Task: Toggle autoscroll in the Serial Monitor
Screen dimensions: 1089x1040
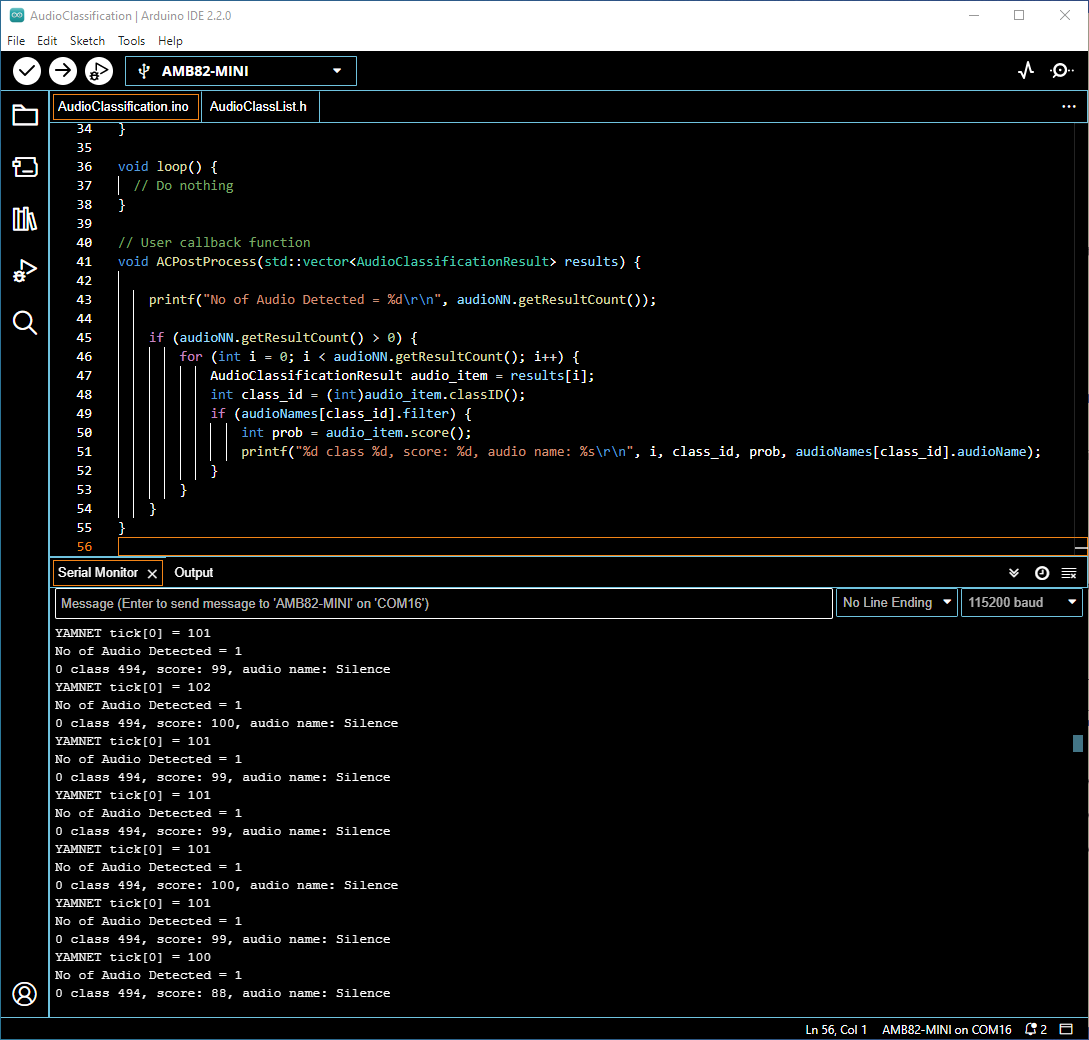Action: point(1014,573)
